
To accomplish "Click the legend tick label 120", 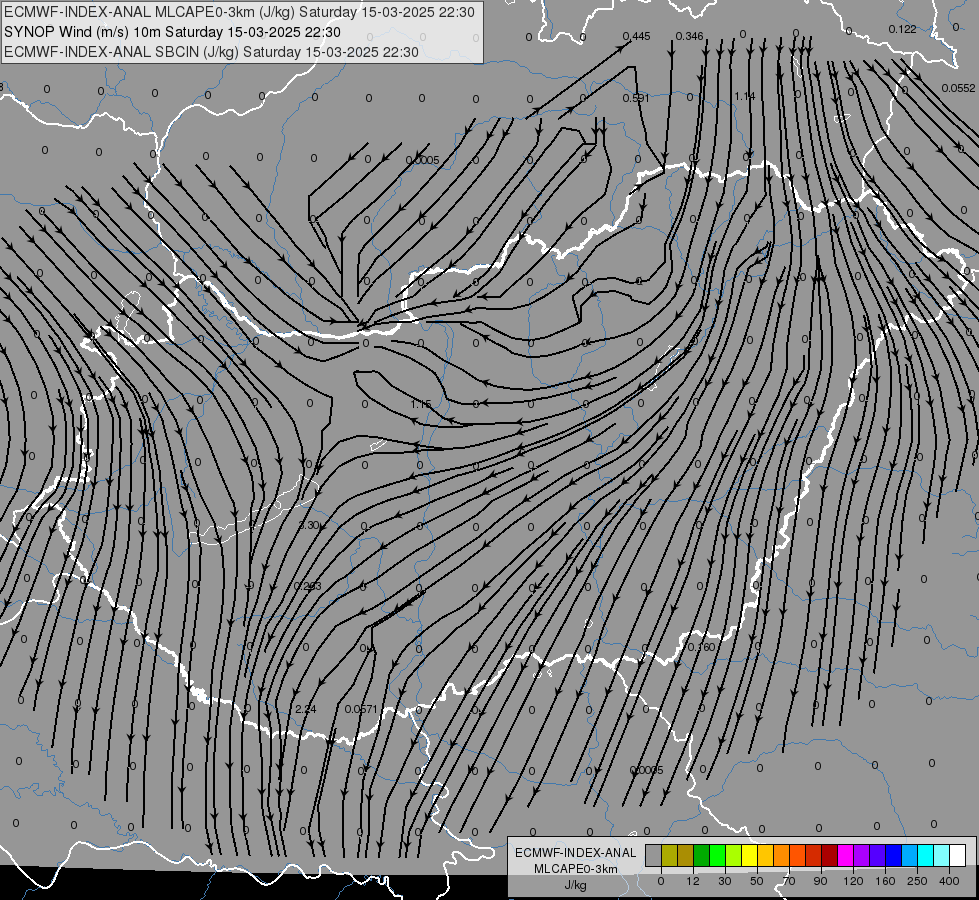I will pos(854,881).
